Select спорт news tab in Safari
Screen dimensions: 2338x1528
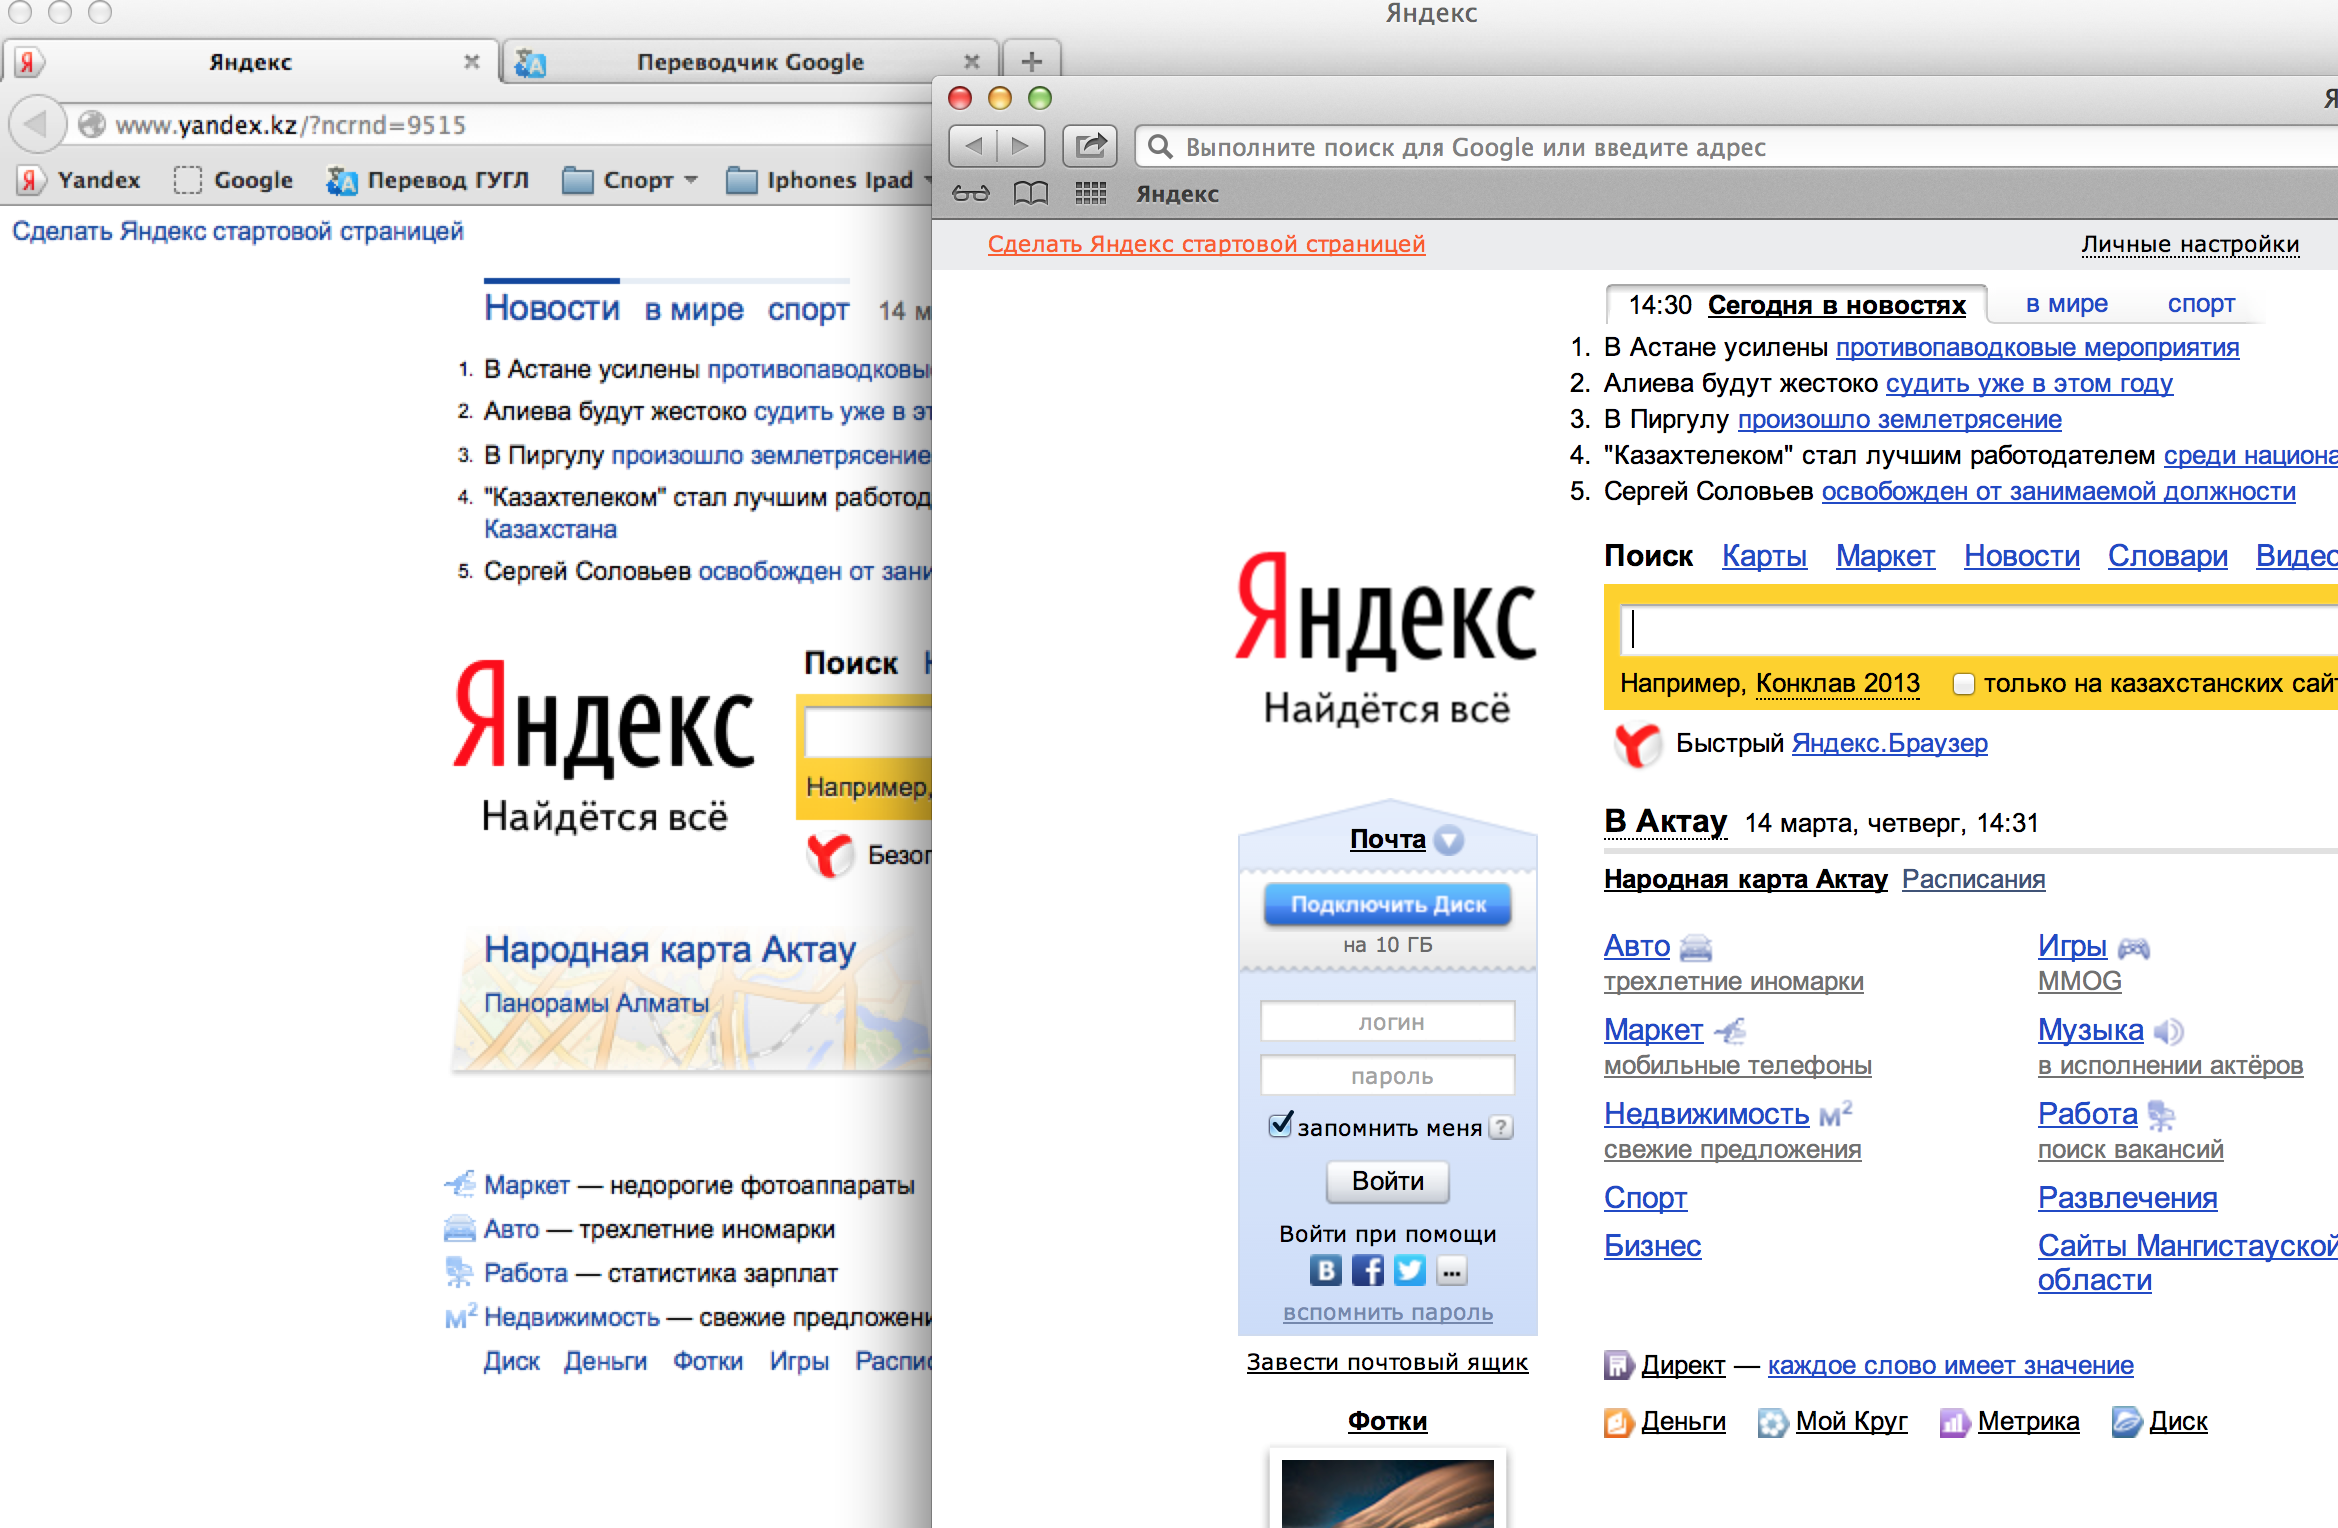pyautogui.click(x=2201, y=304)
